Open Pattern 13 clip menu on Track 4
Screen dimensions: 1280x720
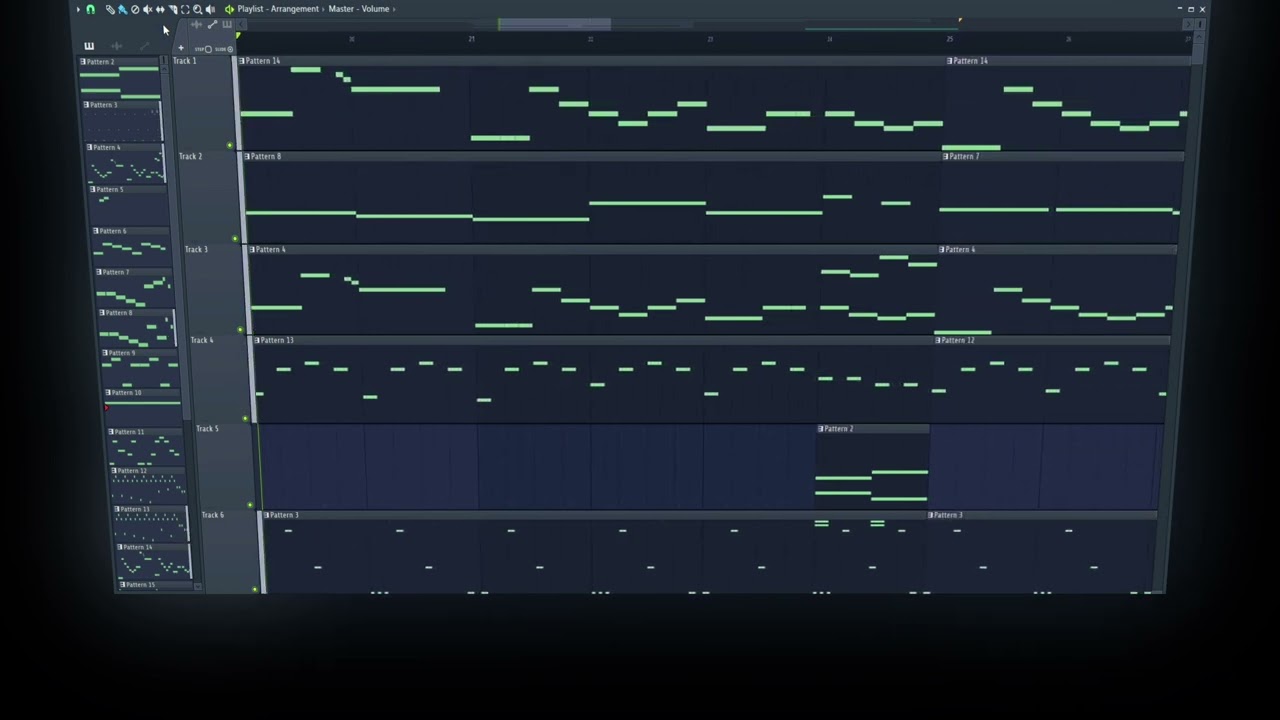258,340
